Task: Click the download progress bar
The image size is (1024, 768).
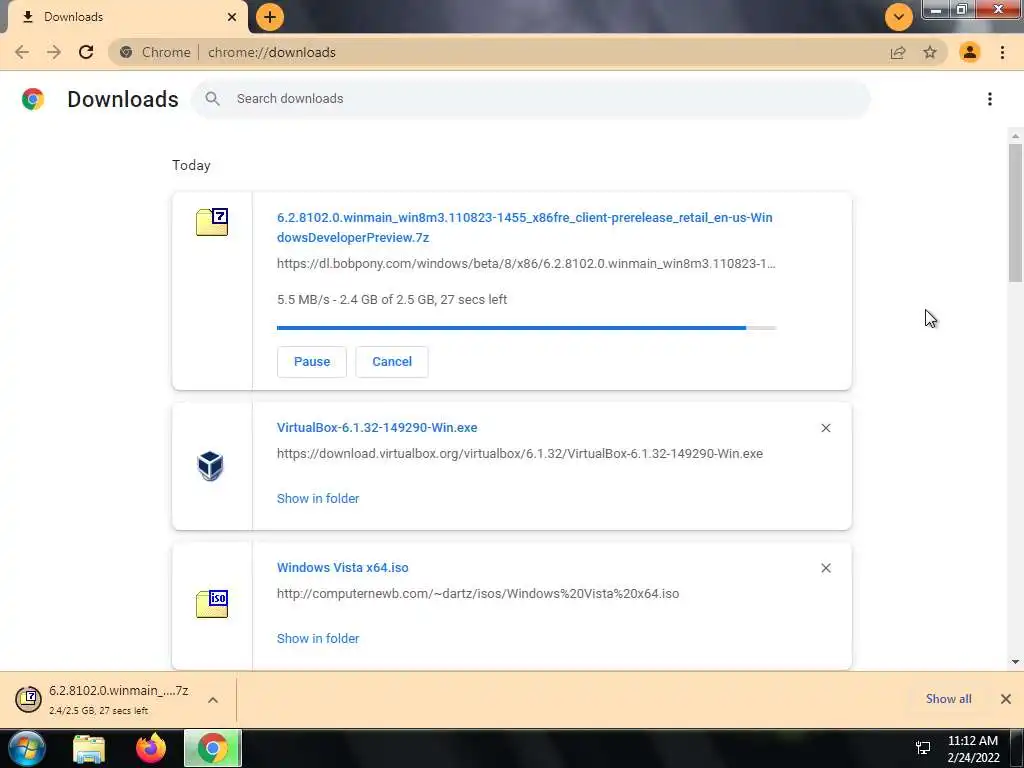Action: point(526,328)
